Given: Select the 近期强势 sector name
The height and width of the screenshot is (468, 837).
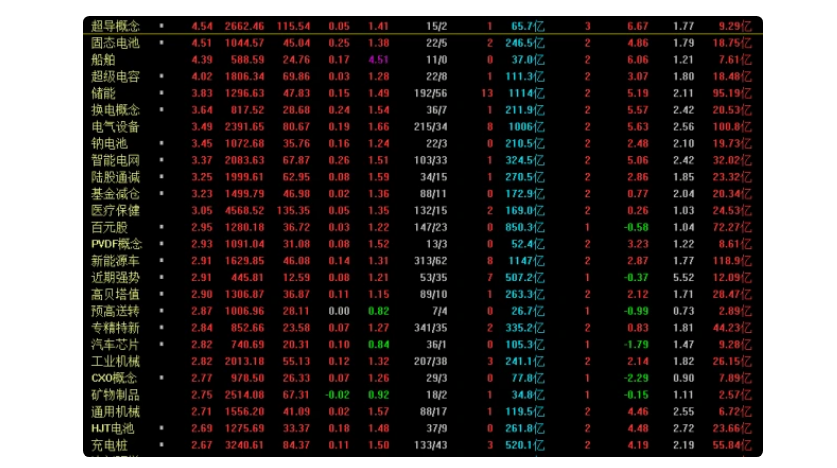Looking at the screenshot, I should 115,277.
